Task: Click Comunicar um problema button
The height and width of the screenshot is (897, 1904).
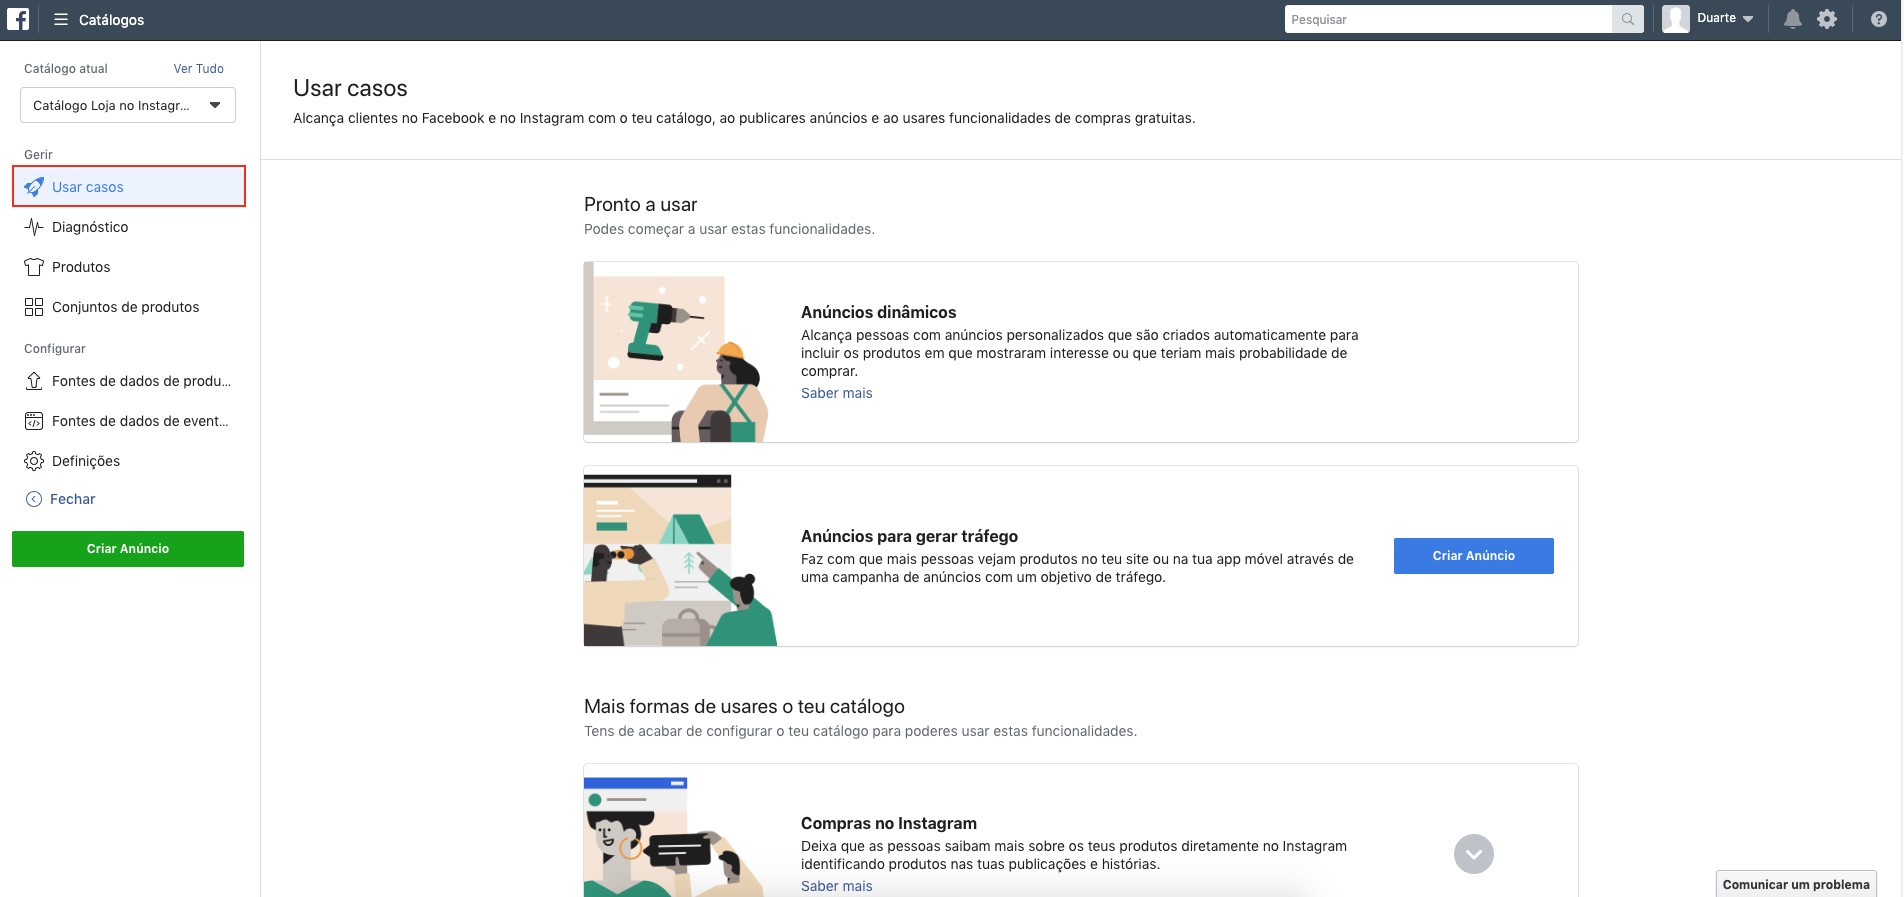Action: pyautogui.click(x=1796, y=884)
